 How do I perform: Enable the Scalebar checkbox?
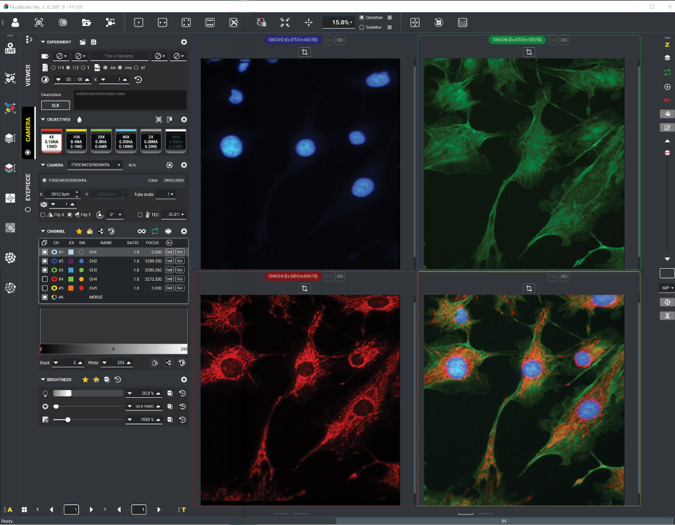[362, 27]
